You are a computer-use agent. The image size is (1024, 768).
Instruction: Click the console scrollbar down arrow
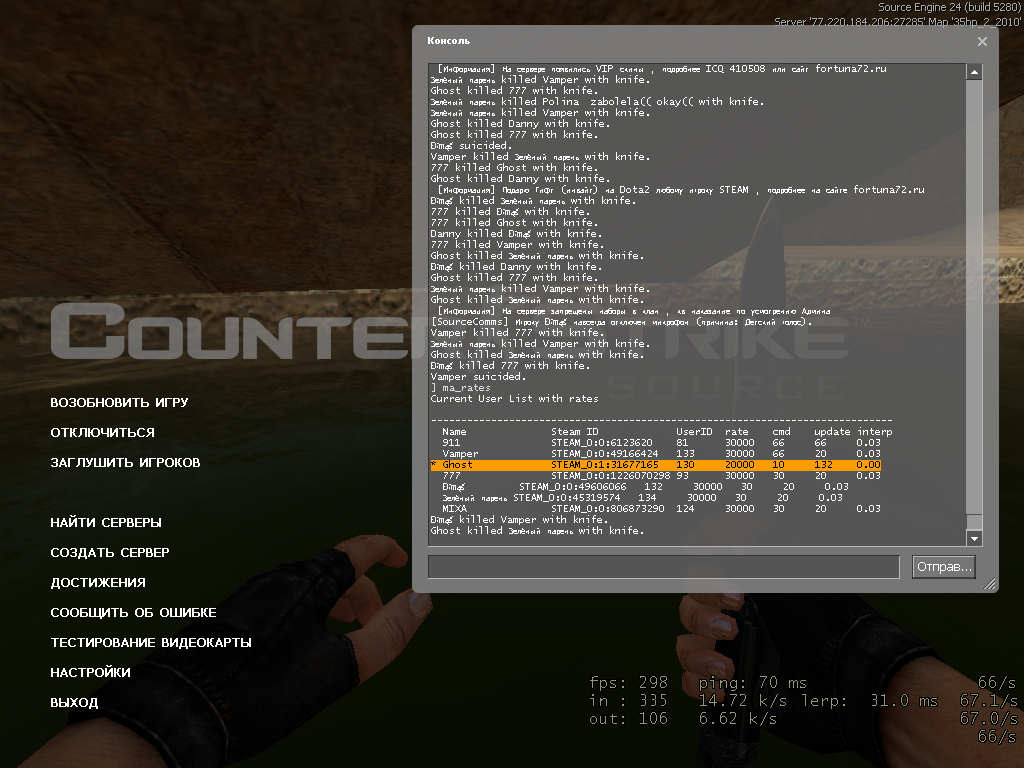[x=974, y=538]
